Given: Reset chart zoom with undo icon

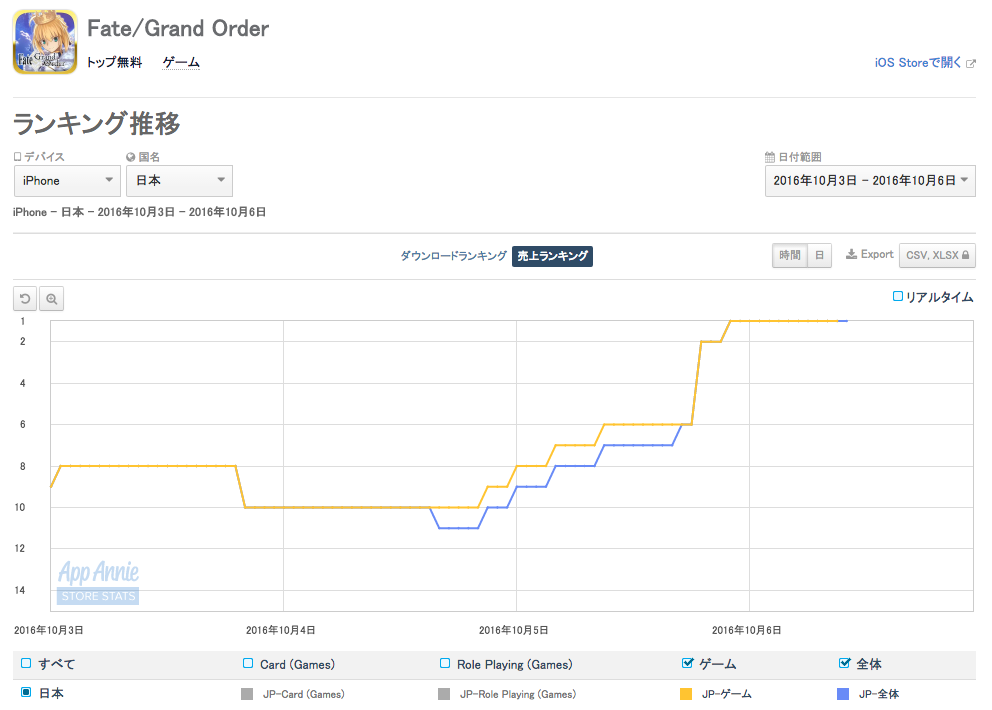Looking at the screenshot, I should pyautogui.click(x=25, y=299).
